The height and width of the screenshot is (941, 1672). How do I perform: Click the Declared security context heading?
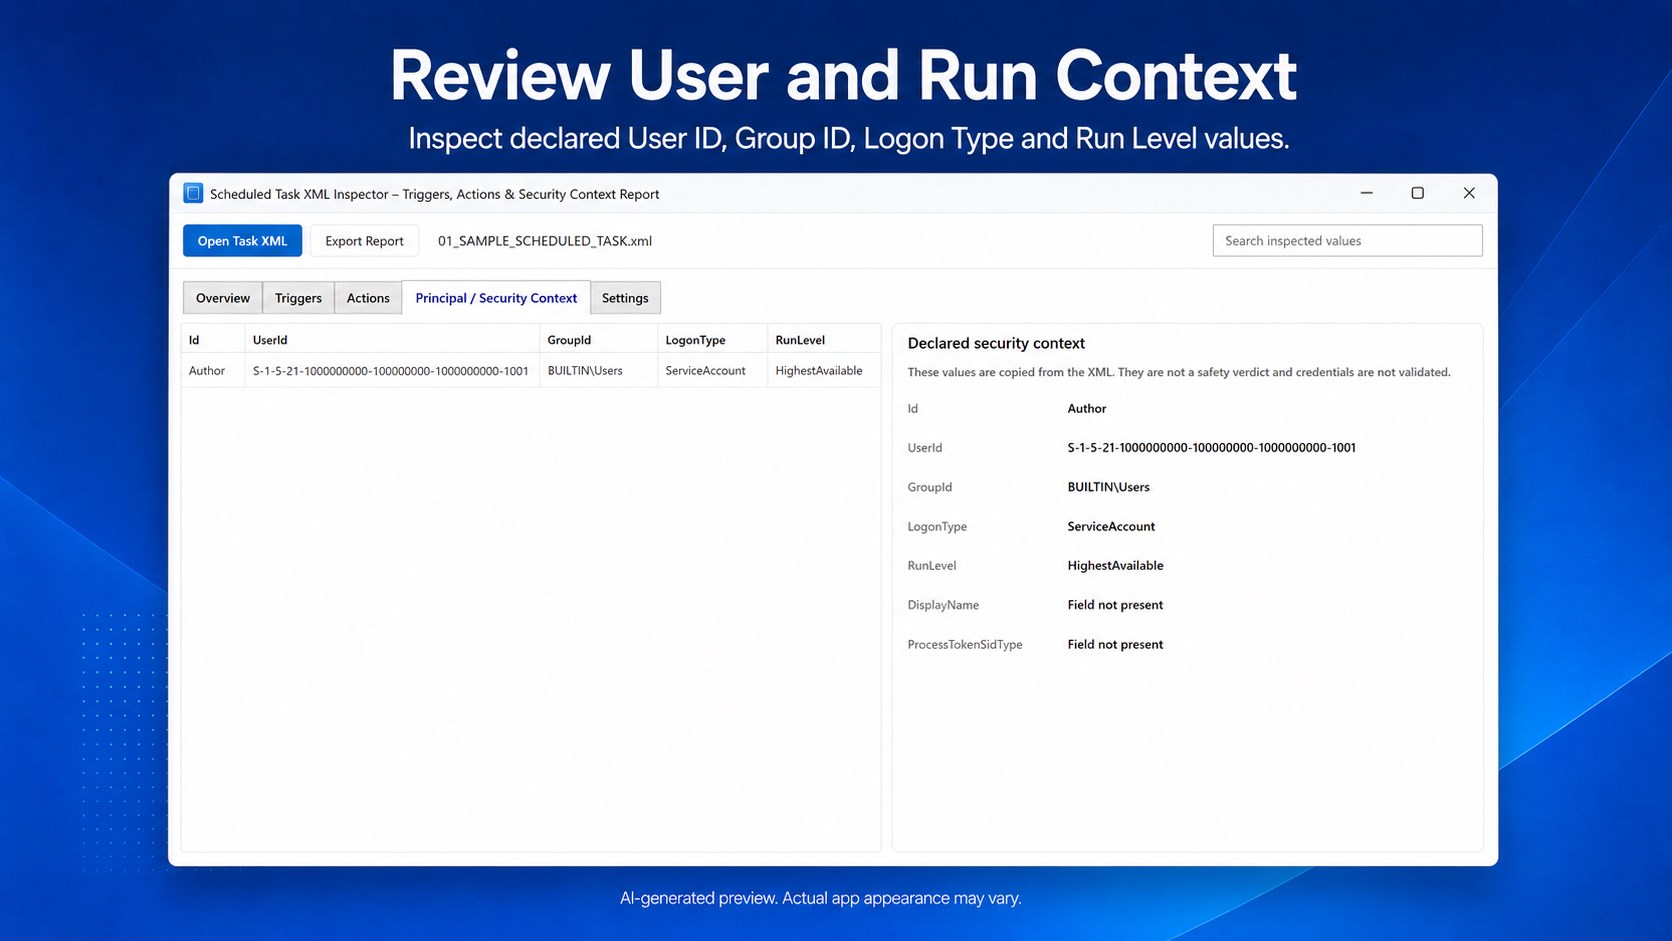pos(996,343)
